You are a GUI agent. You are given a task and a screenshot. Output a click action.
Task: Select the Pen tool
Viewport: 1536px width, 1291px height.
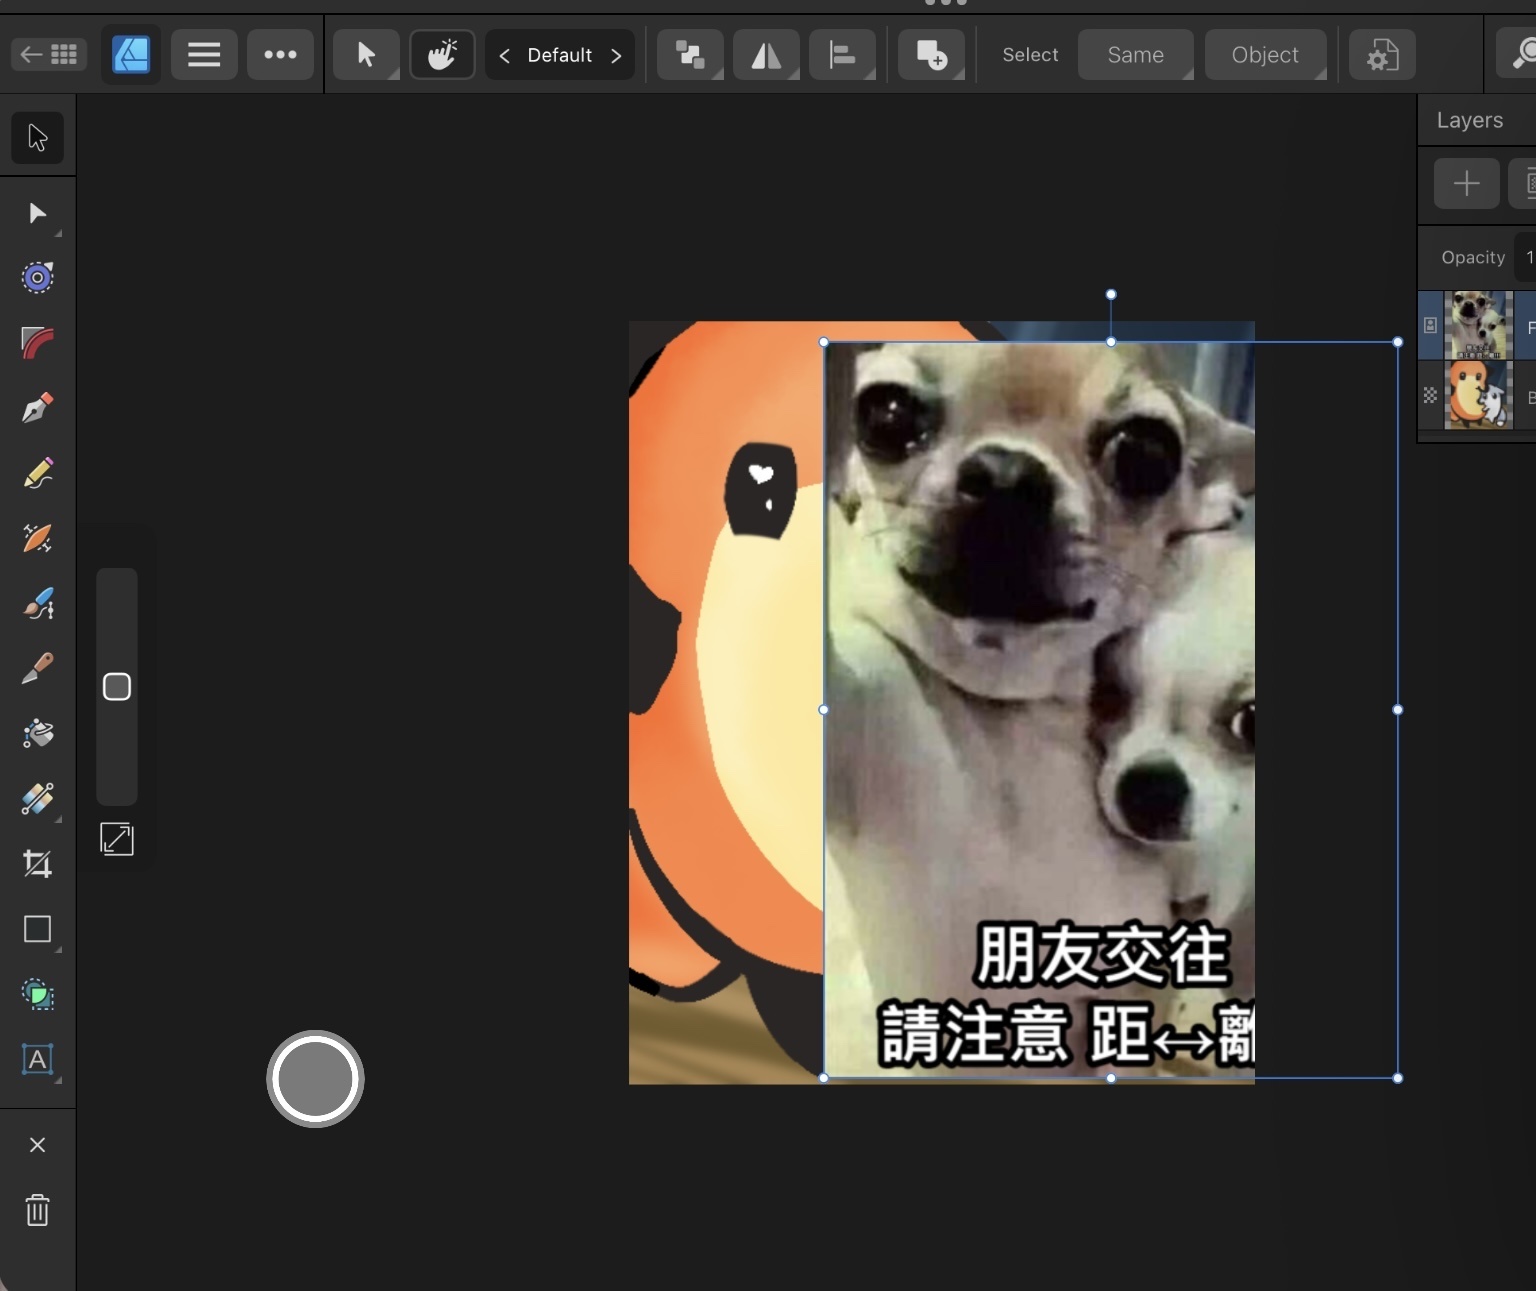[37, 409]
